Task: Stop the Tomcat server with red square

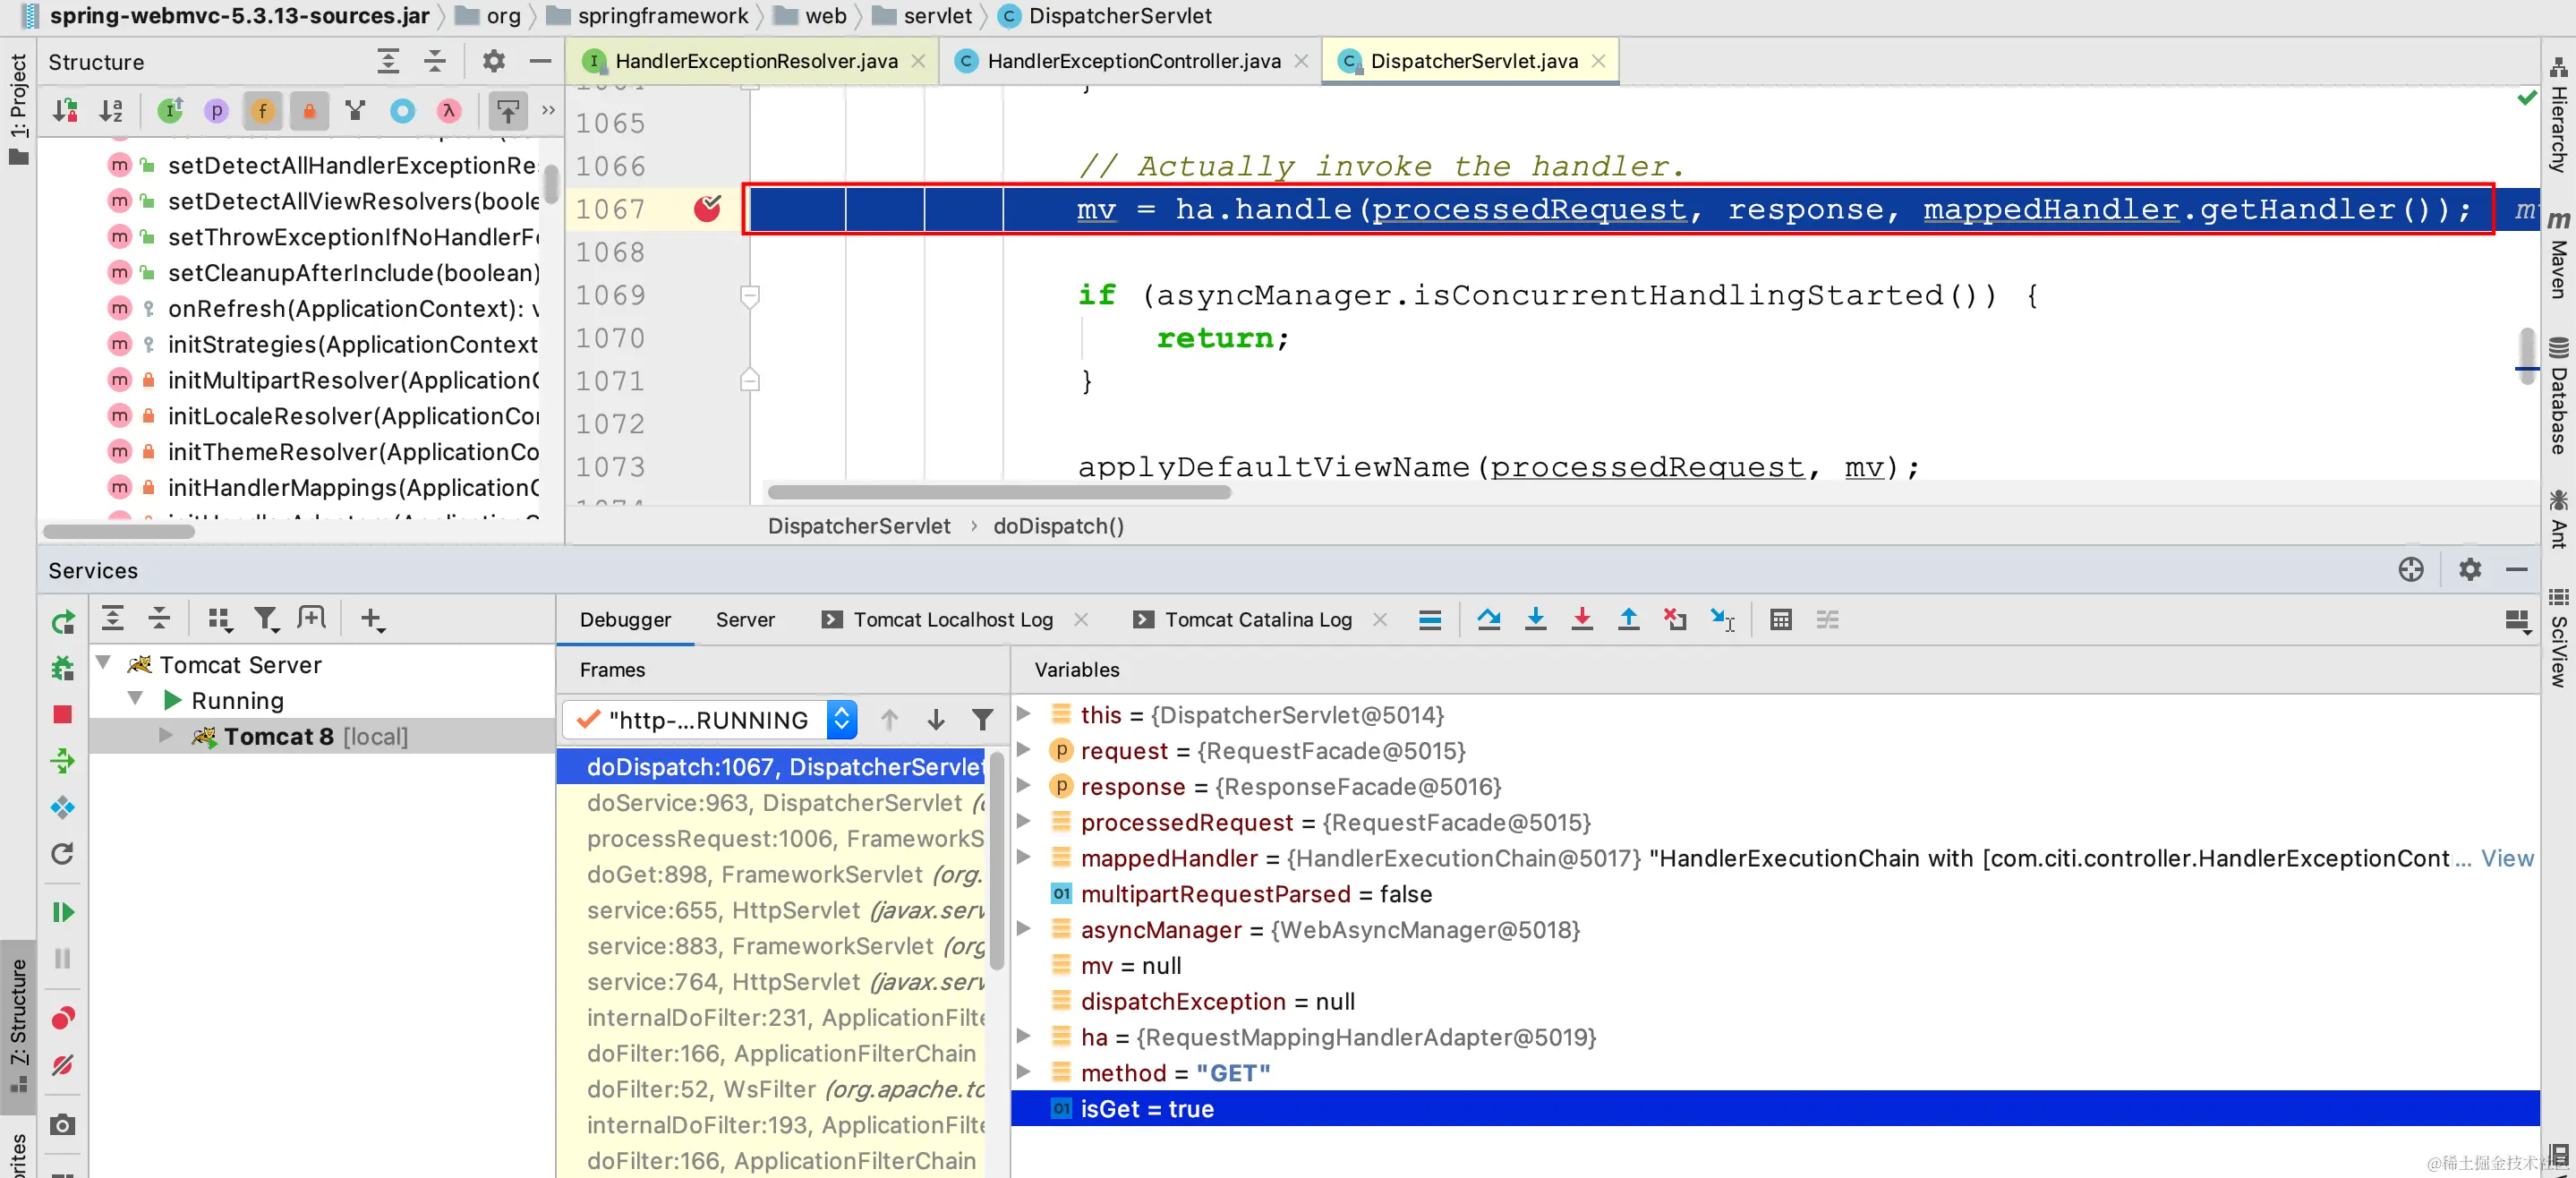Action: point(62,714)
